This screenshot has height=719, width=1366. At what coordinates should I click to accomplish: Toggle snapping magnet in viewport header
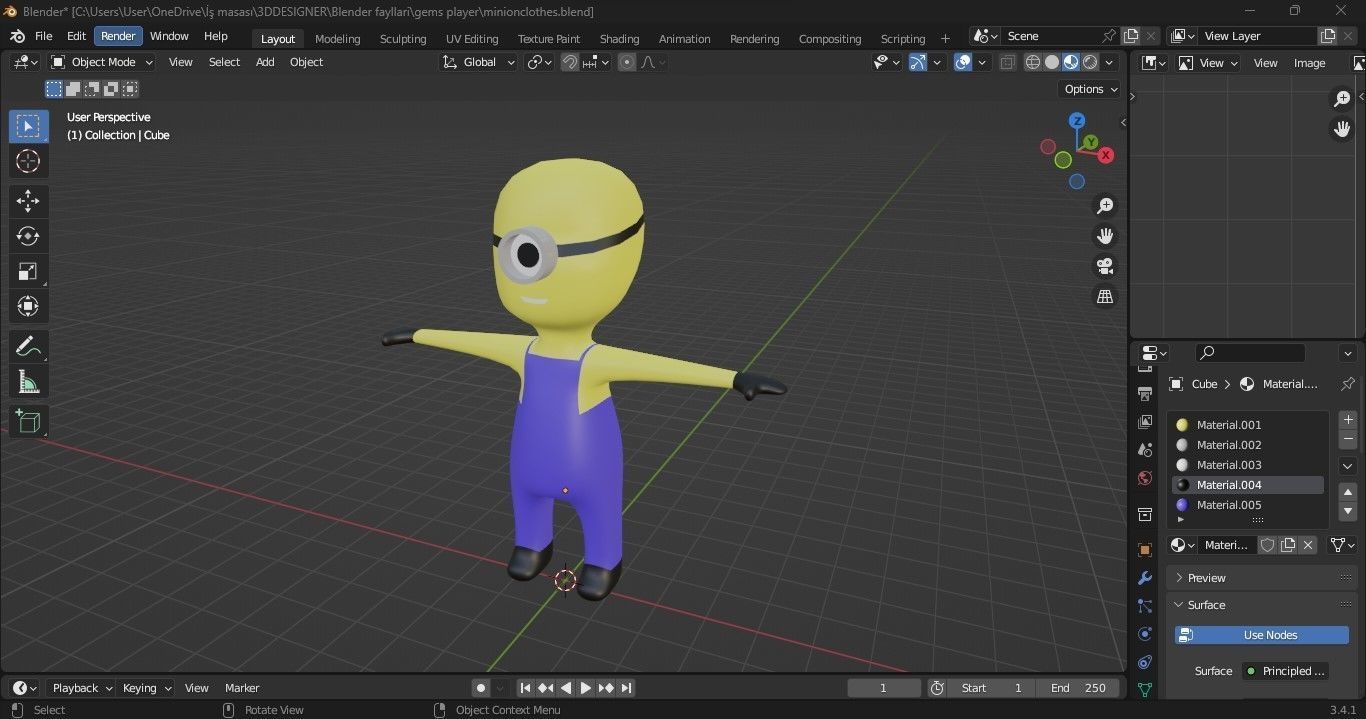pos(570,62)
